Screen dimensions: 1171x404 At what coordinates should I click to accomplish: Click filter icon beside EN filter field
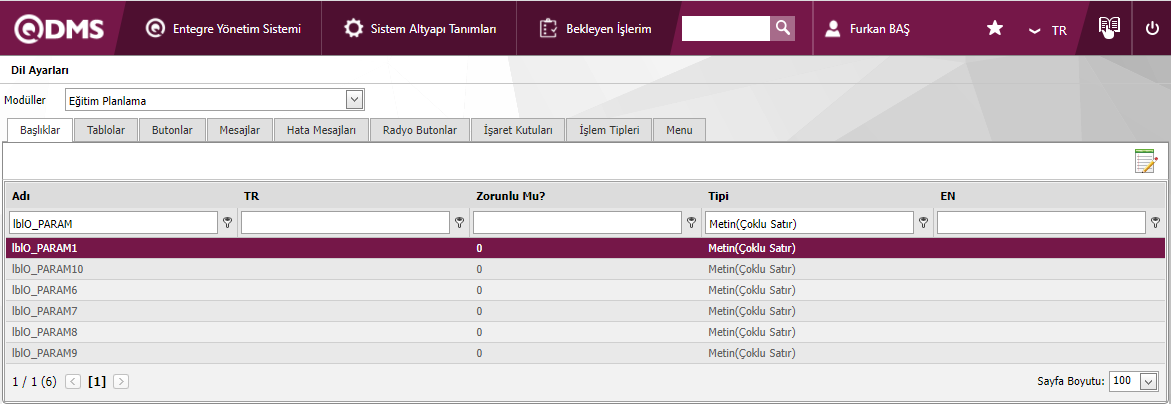click(1155, 223)
